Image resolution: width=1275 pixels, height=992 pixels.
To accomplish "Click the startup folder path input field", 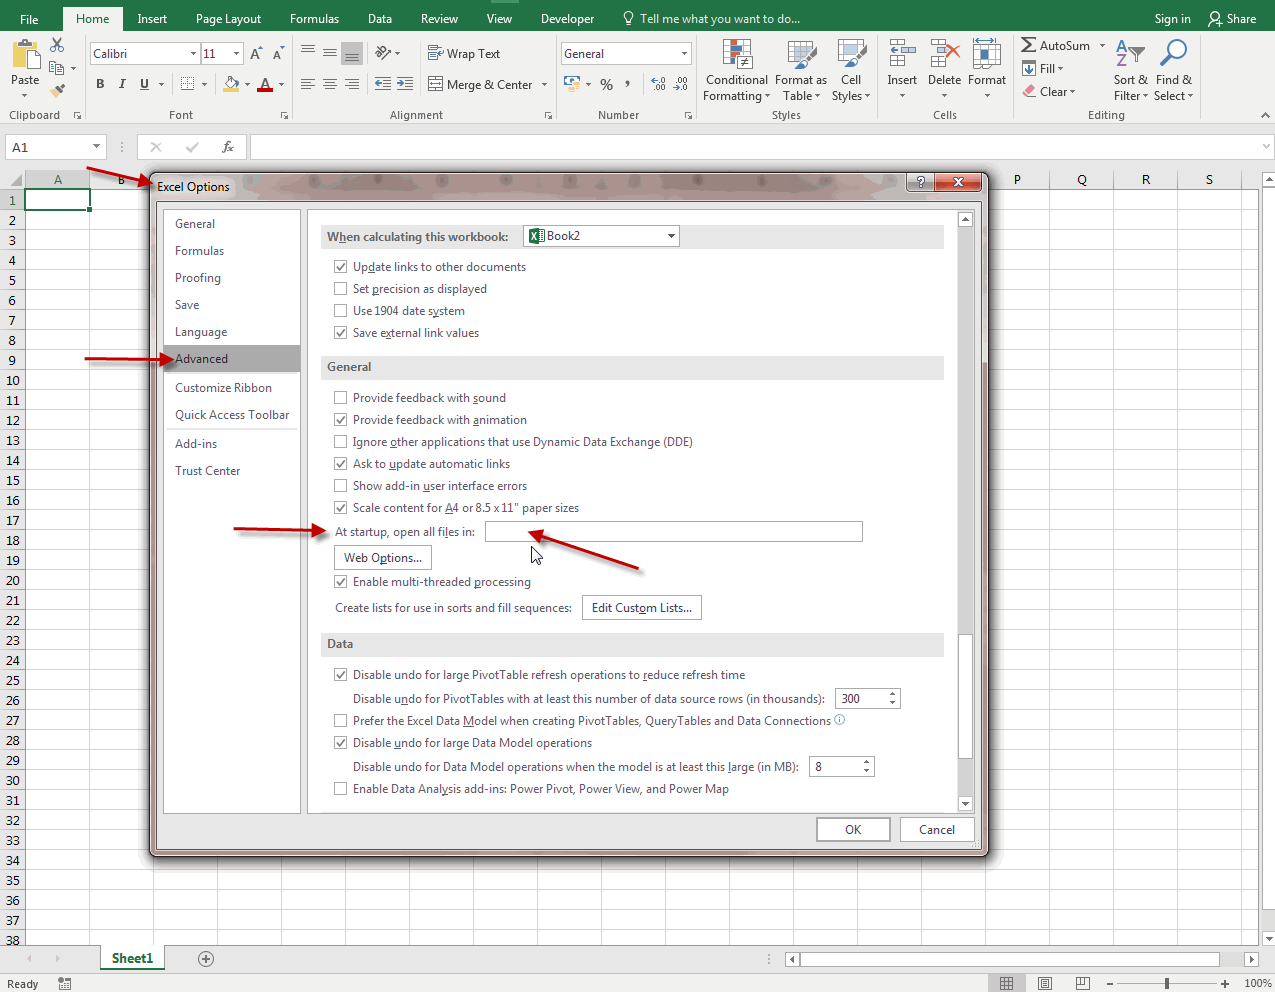I will click(673, 532).
